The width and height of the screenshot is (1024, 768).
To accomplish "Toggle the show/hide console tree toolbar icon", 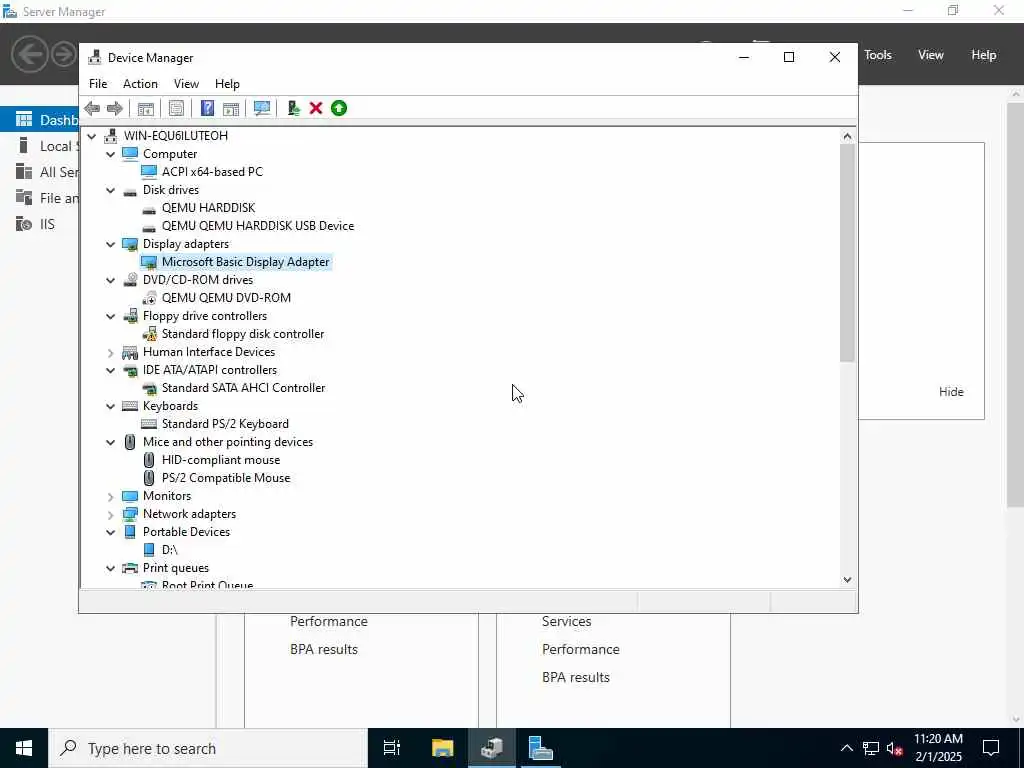I will [x=146, y=108].
